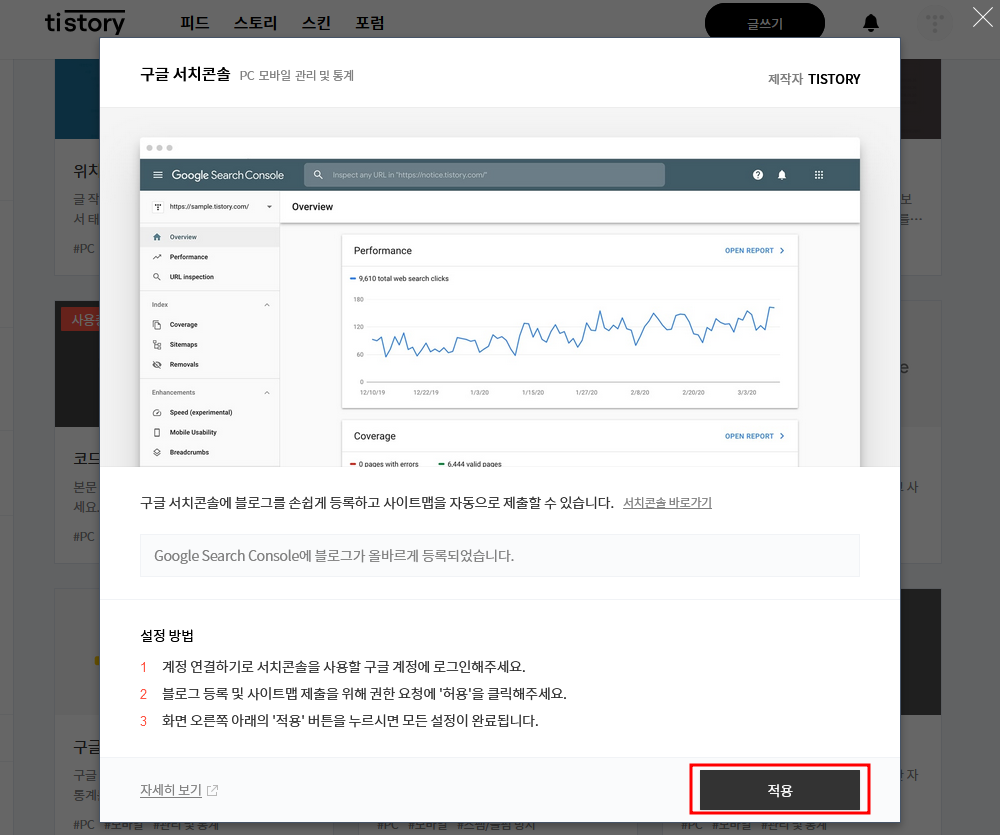Open the 자세히 보기 details link

click(170, 790)
